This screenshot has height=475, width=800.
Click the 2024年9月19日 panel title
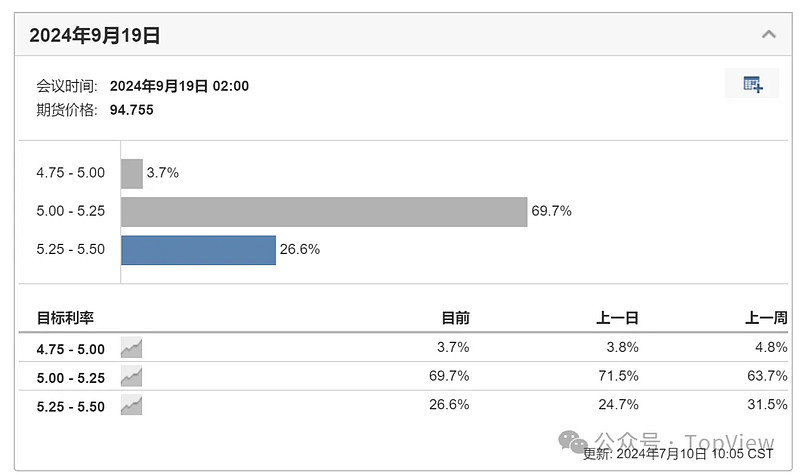(x=94, y=35)
